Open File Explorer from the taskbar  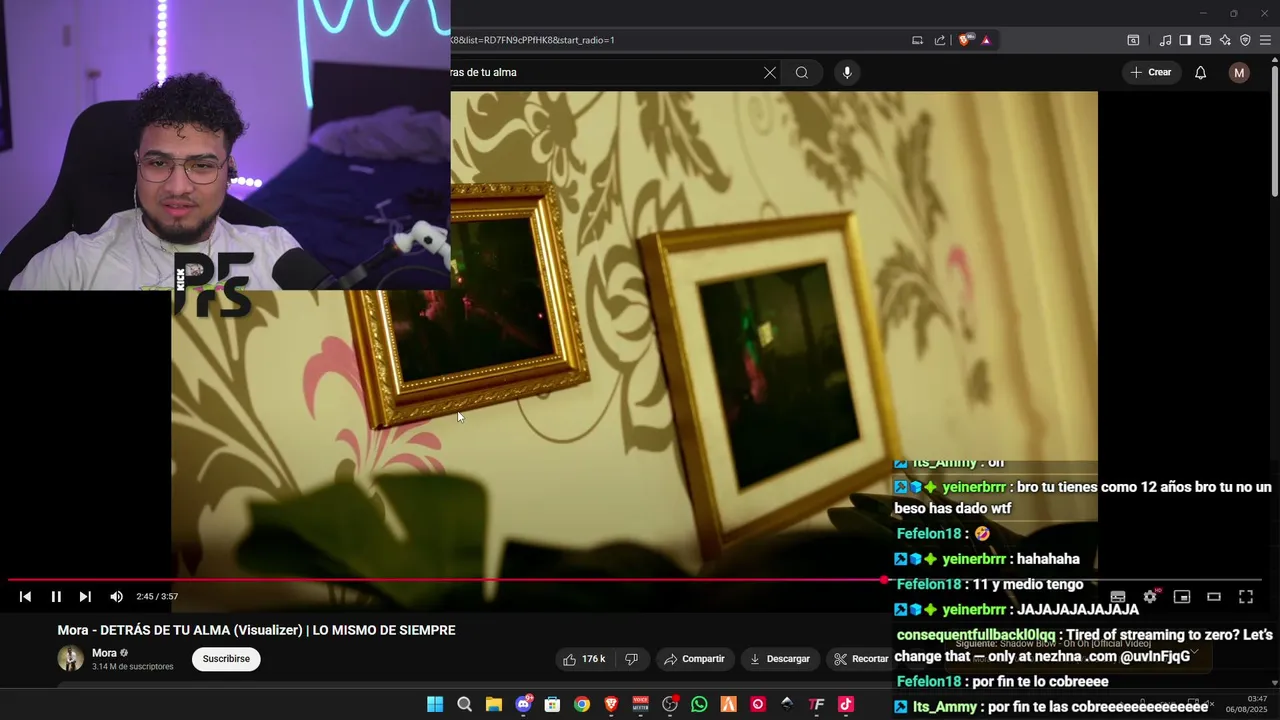click(494, 705)
